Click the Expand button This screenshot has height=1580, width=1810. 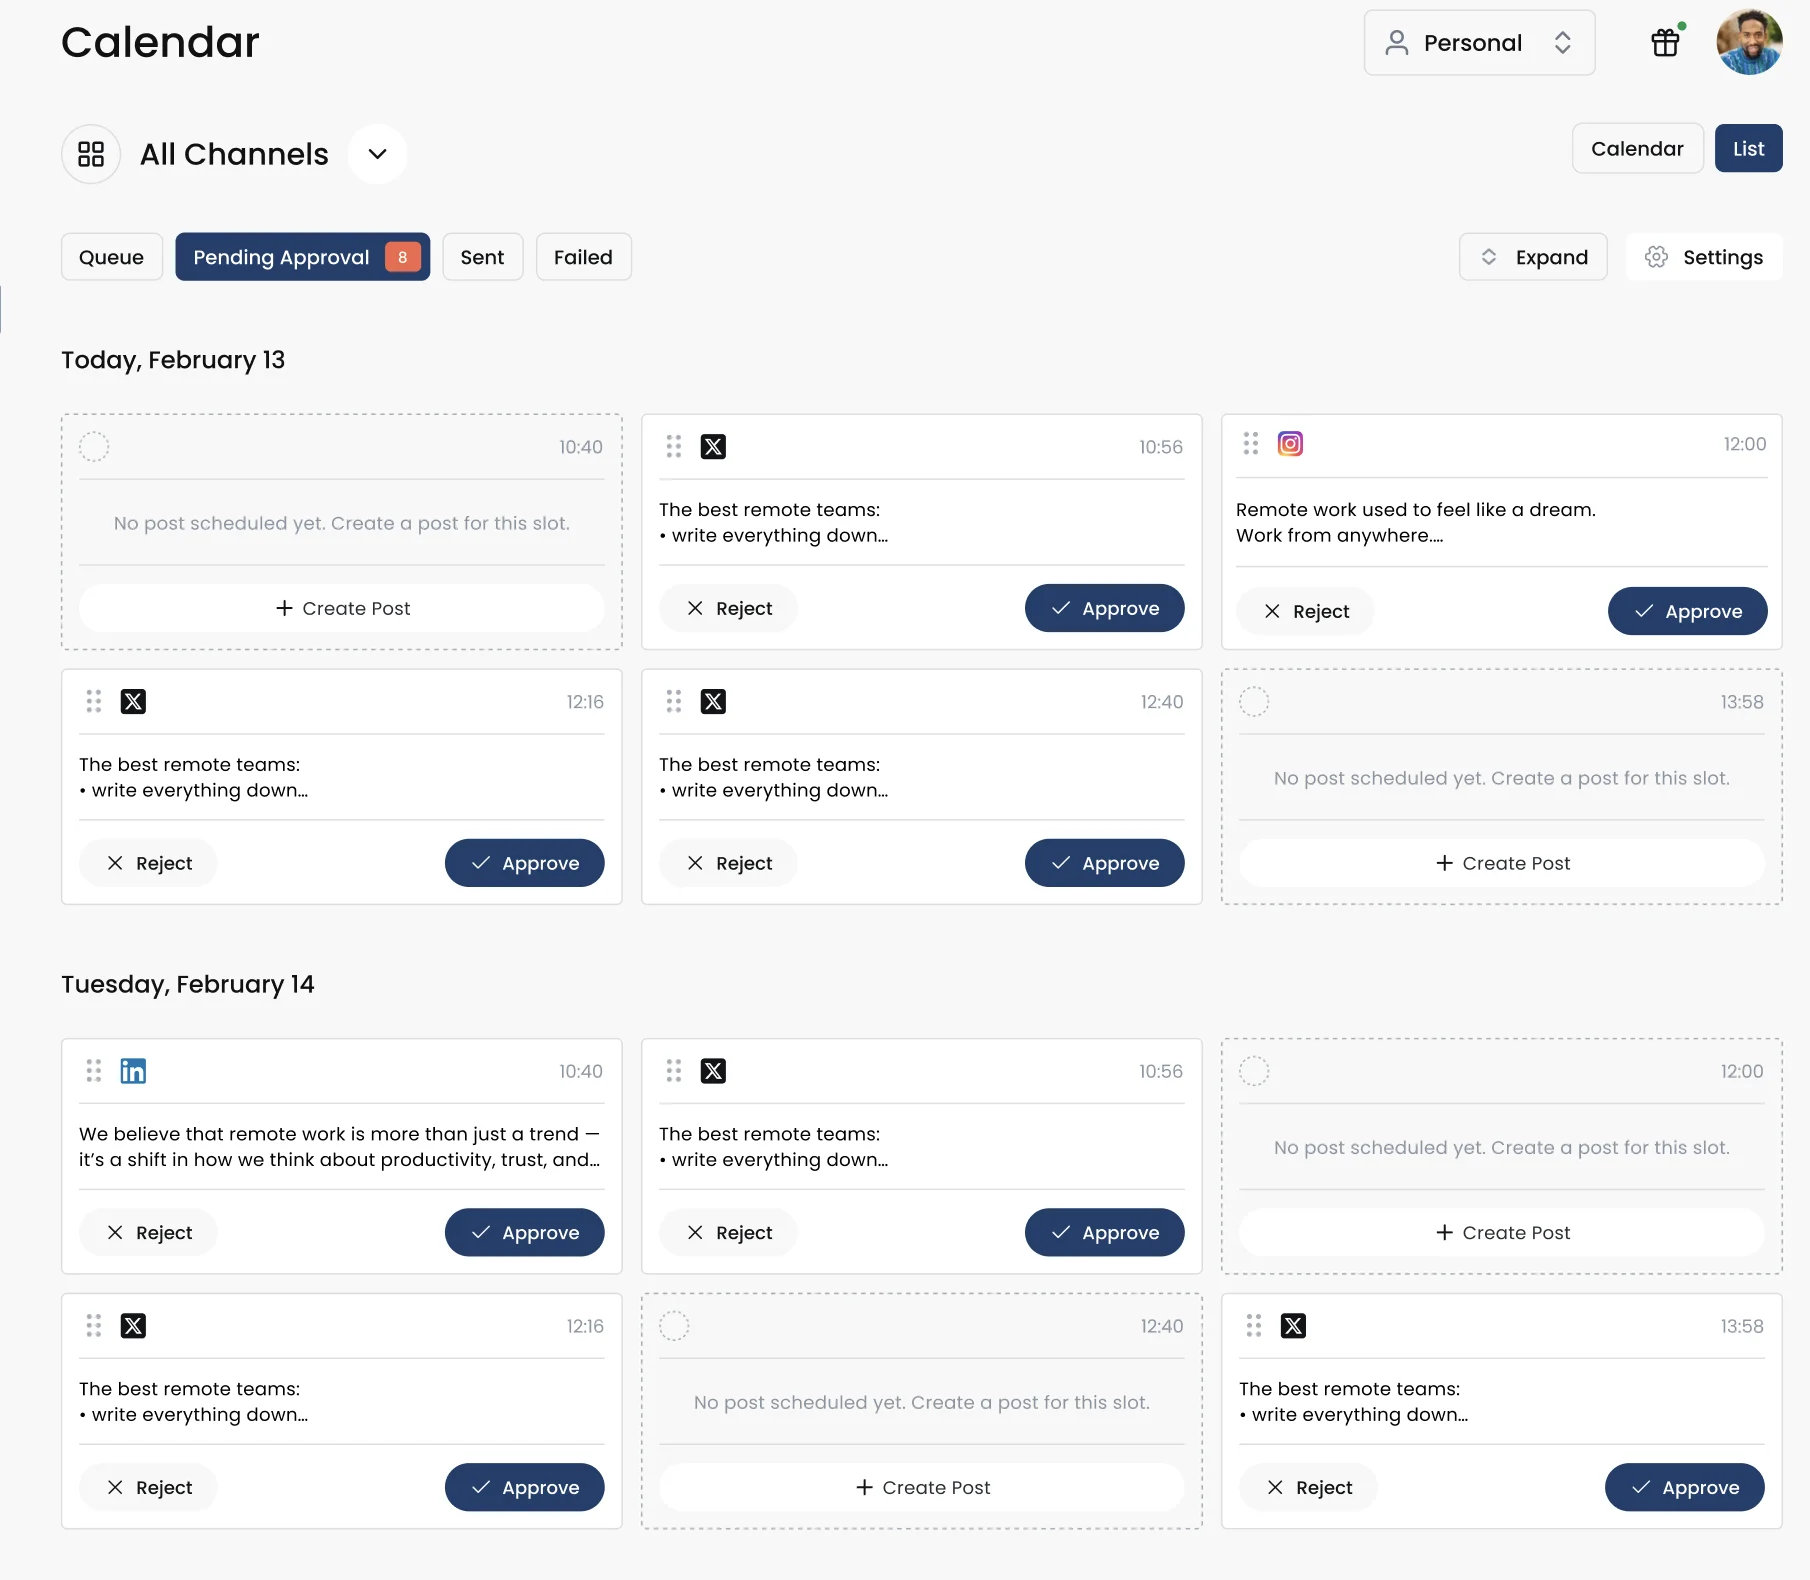click(x=1533, y=257)
